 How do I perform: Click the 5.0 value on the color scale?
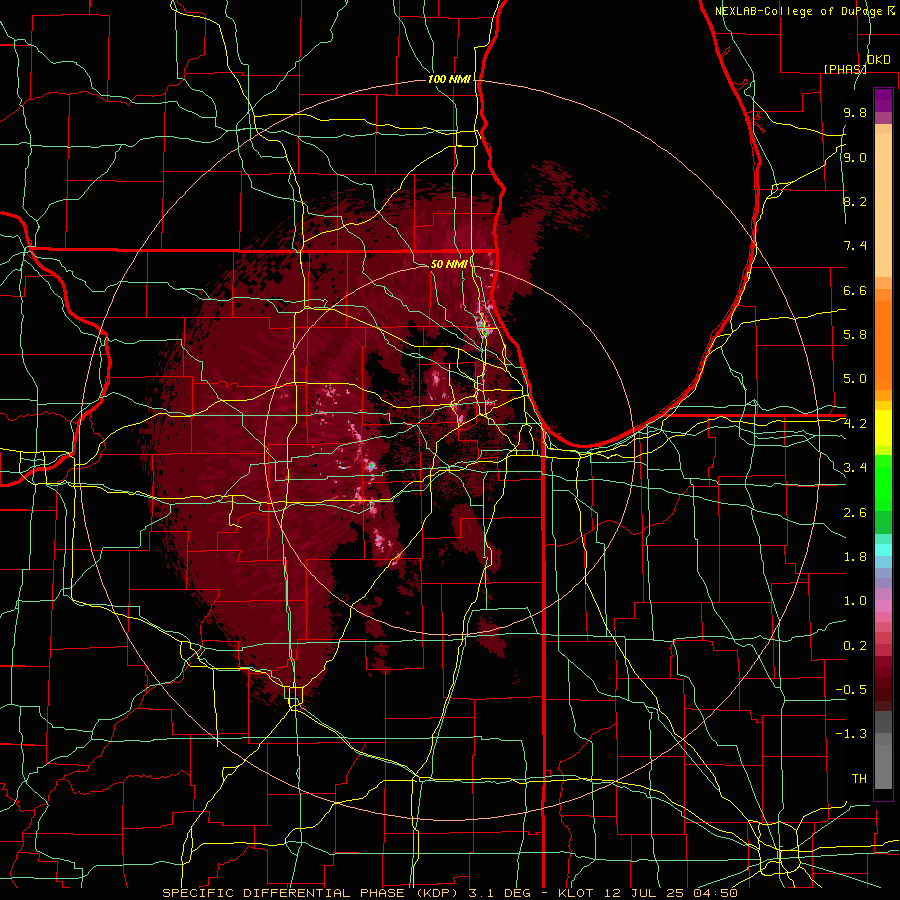[855, 379]
